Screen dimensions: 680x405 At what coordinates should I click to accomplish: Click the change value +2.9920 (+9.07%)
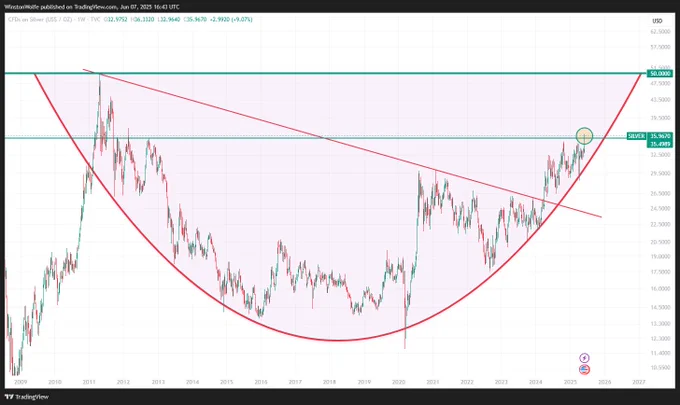coord(231,20)
